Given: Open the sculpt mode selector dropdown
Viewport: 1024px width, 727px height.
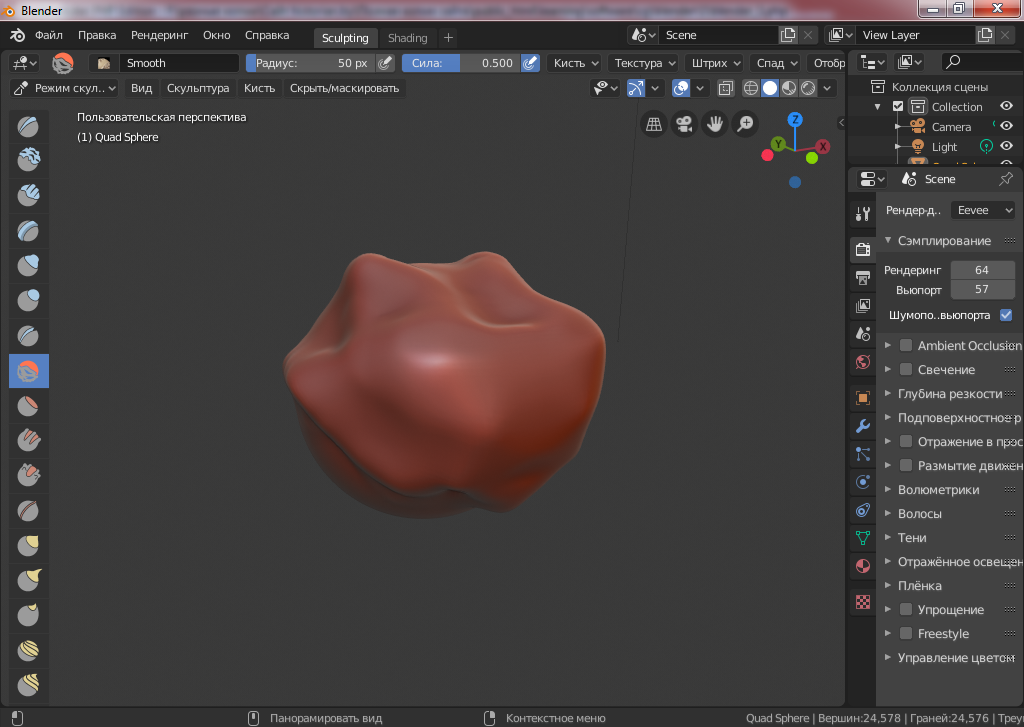Looking at the screenshot, I should (65, 88).
